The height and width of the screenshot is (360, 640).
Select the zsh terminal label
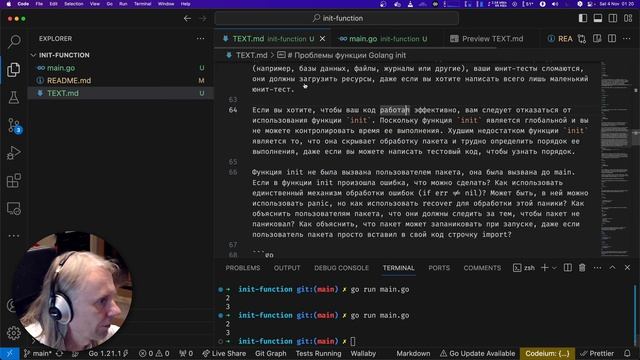(524, 268)
